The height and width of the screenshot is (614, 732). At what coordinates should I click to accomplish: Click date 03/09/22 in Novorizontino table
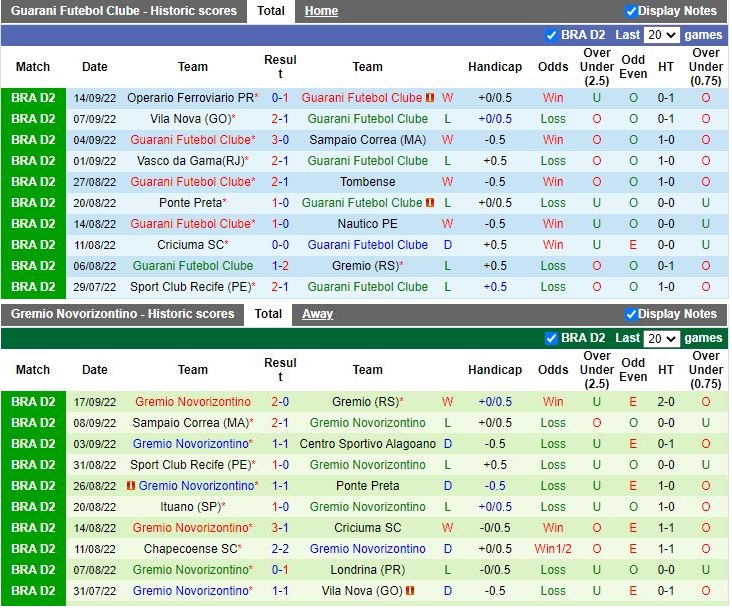point(94,444)
